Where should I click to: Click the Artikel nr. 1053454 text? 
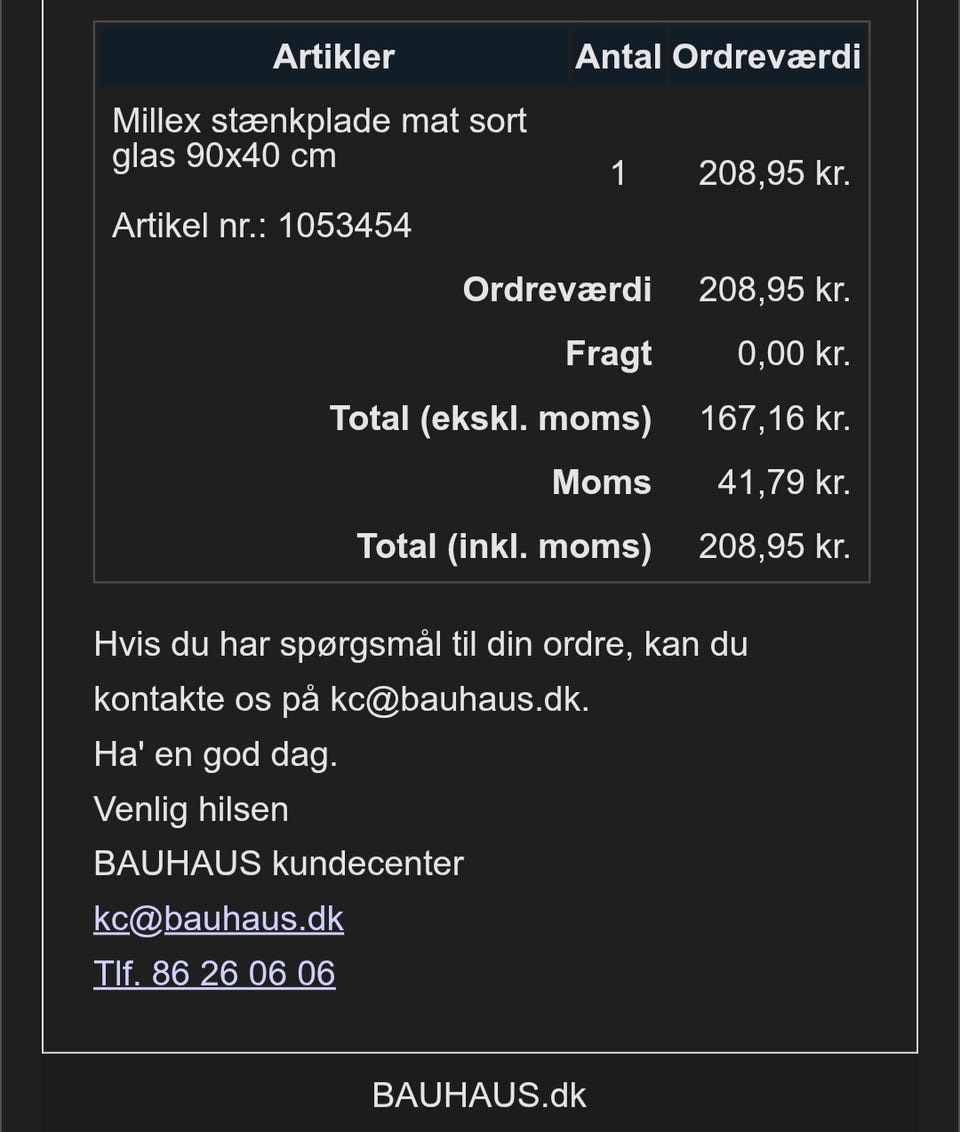point(261,225)
